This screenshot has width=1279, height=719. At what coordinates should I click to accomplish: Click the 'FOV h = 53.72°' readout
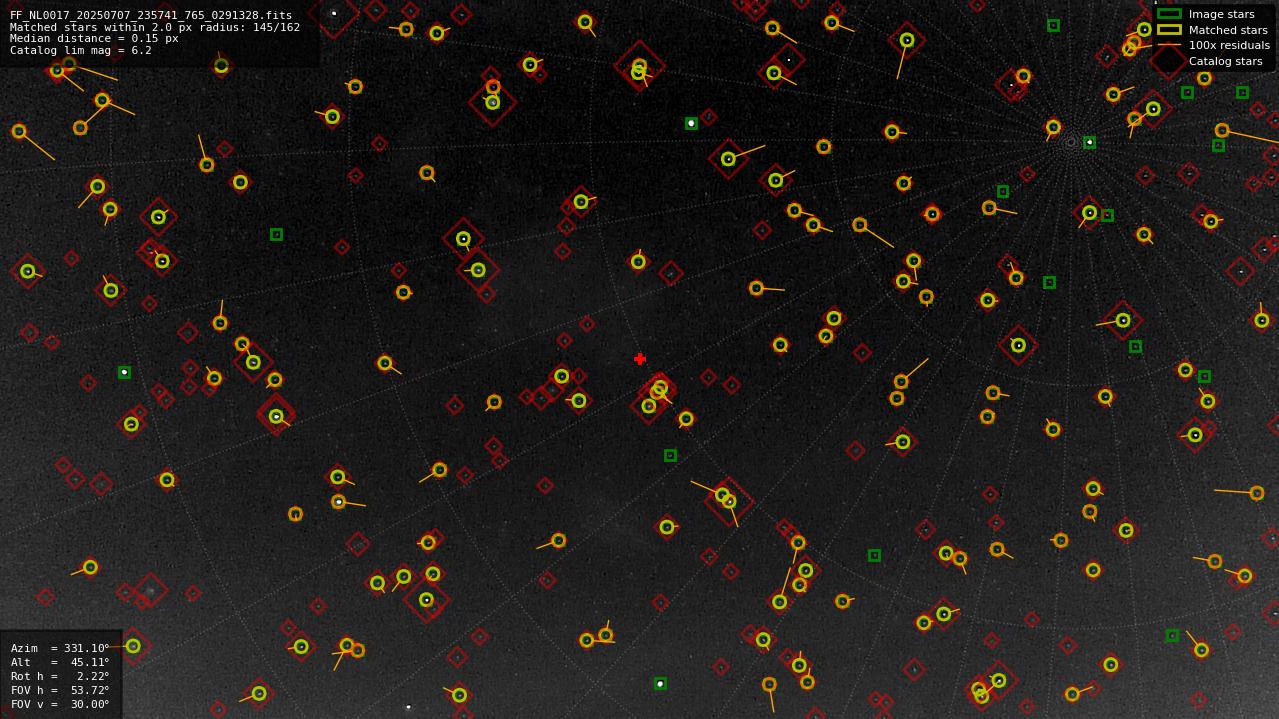click(x=60, y=690)
